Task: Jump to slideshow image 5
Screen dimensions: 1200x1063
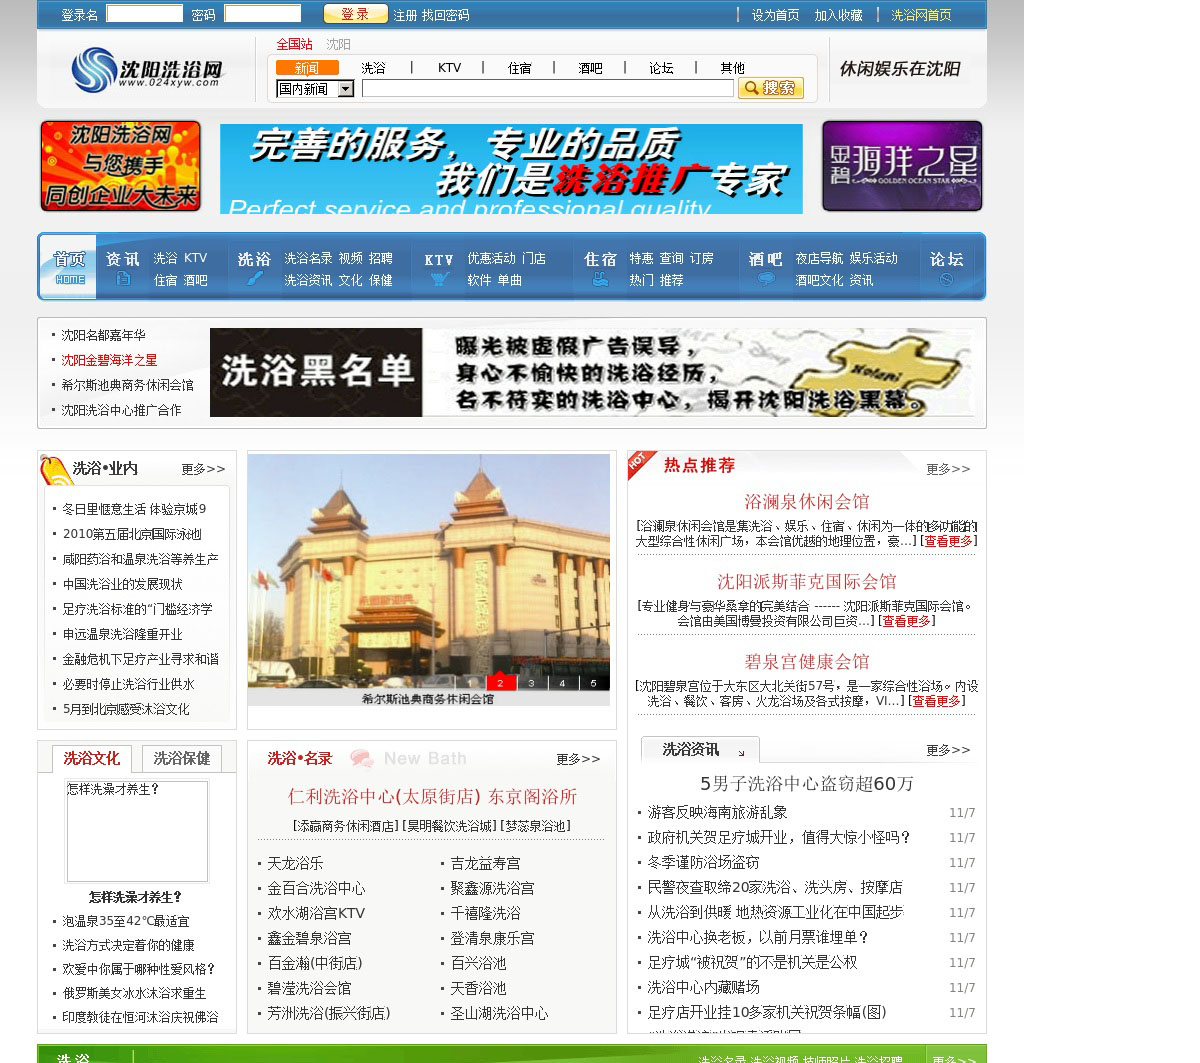Action: click(593, 683)
